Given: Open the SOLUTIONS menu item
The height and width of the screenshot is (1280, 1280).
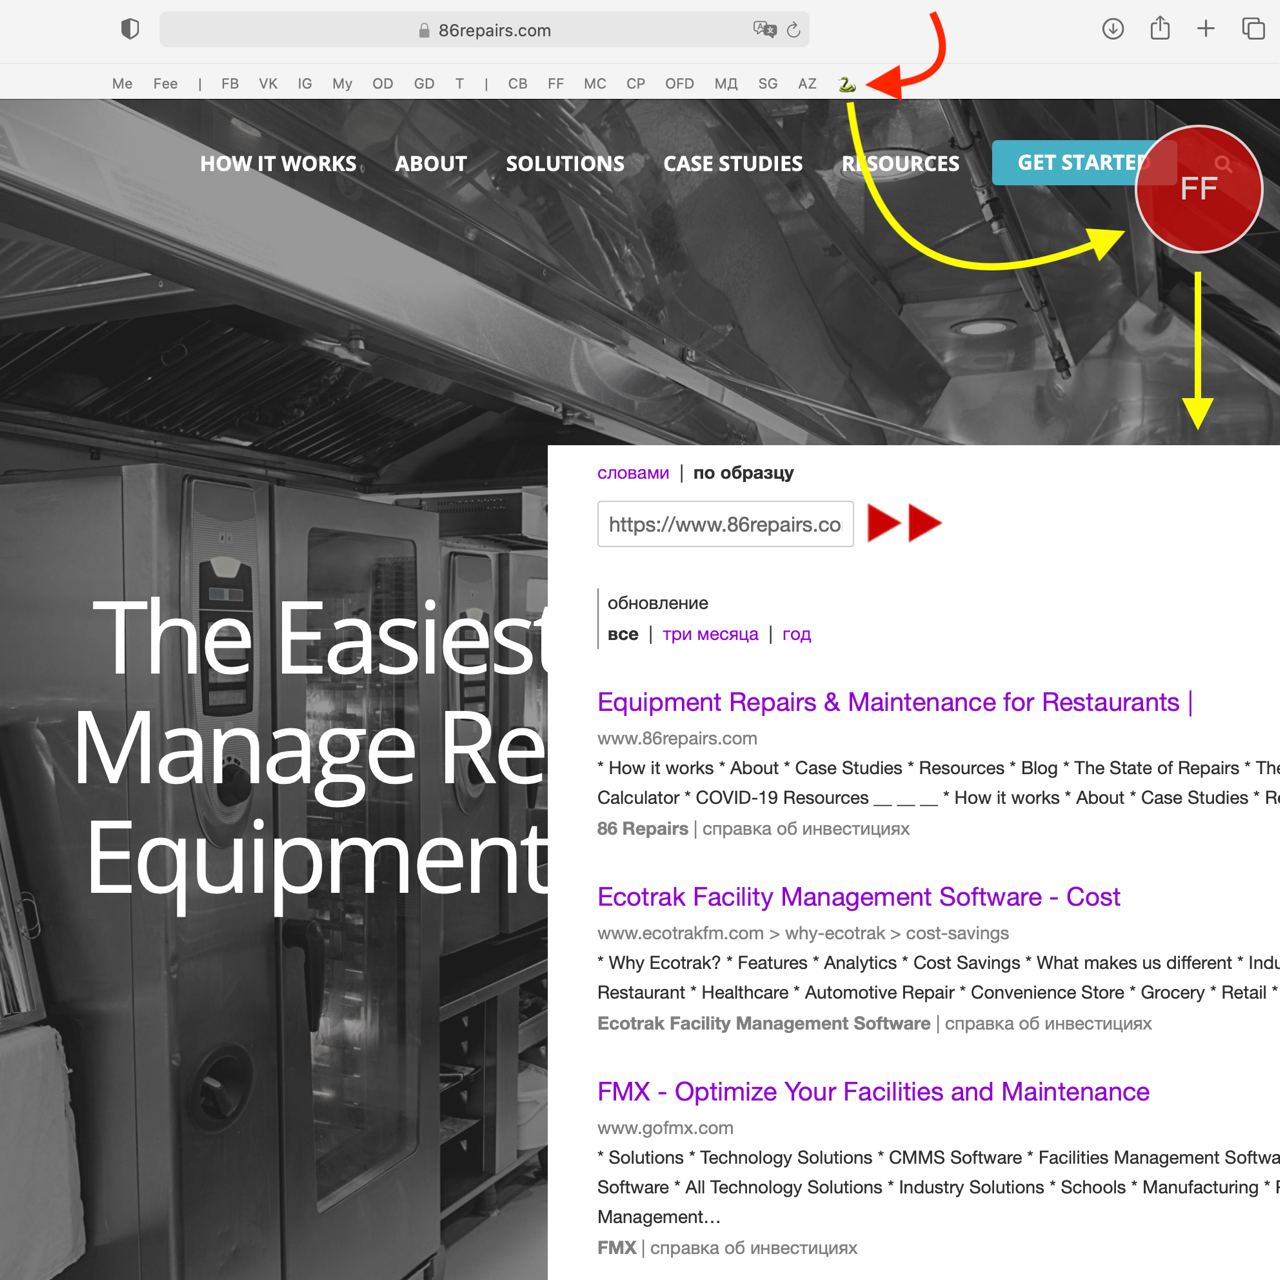Looking at the screenshot, I should point(565,164).
